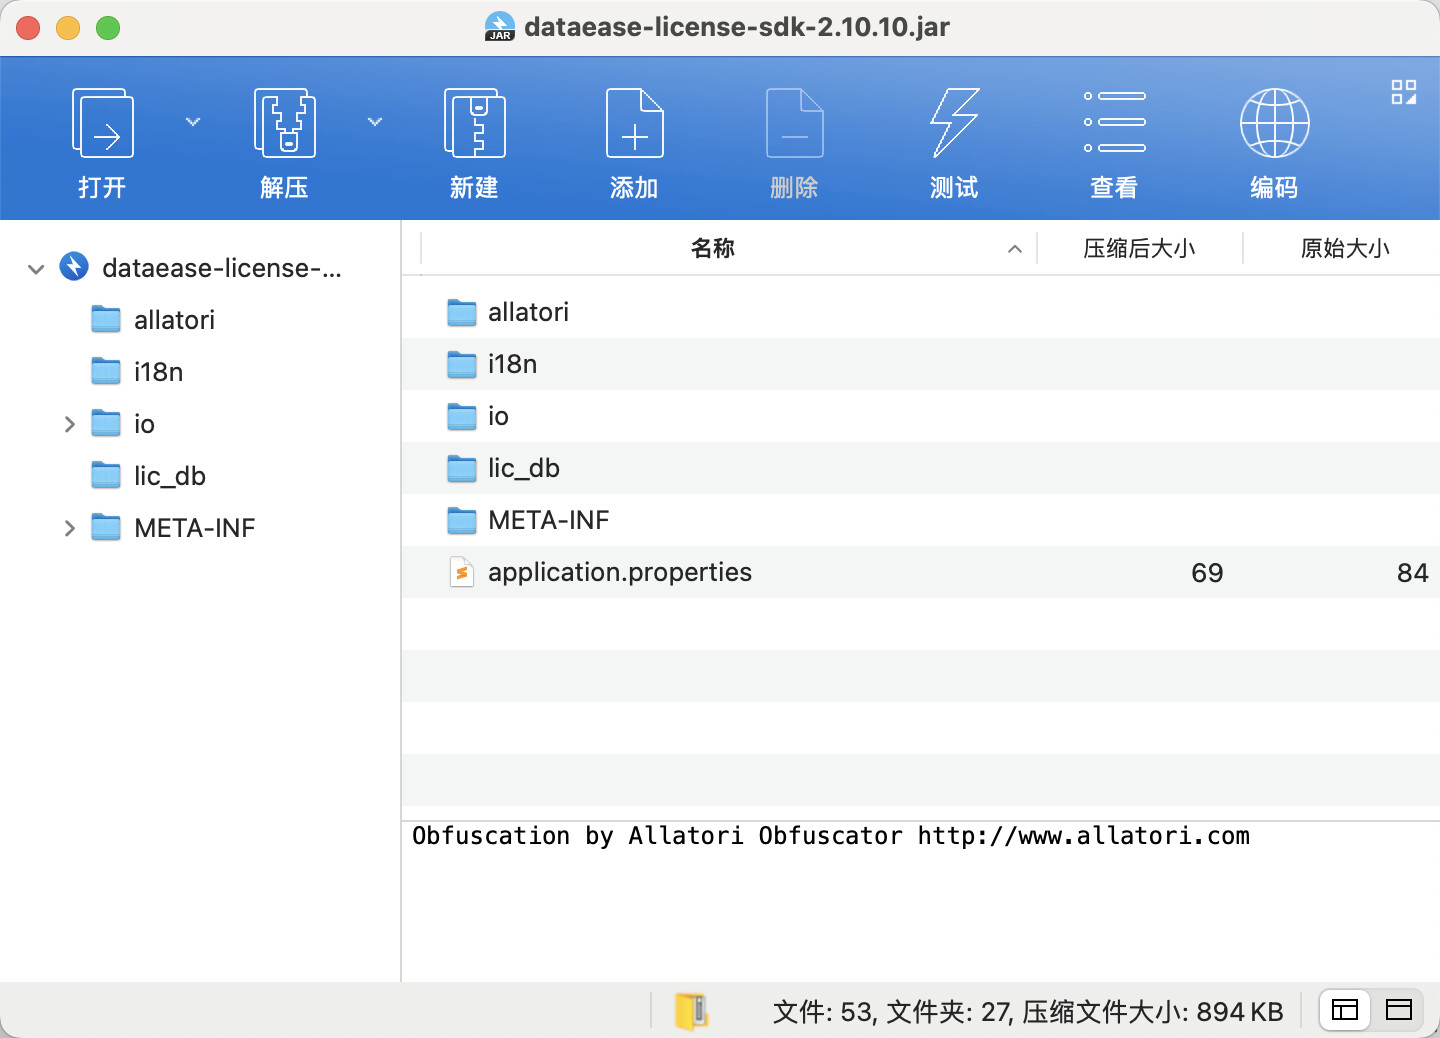The height and width of the screenshot is (1038, 1440).
Task: Click the window title dataease-license-sdk-2.10.10.jar
Action: pyautogui.click(x=737, y=27)
